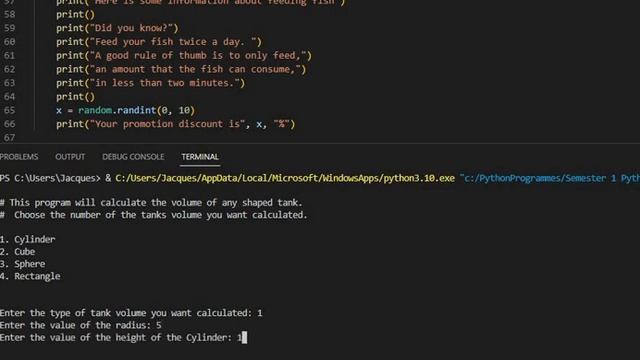Image resolution: width=640 pixels, height=360 pixels.
Task: Click line number 67 in the gutter
Action: click(x=9, y=138)
